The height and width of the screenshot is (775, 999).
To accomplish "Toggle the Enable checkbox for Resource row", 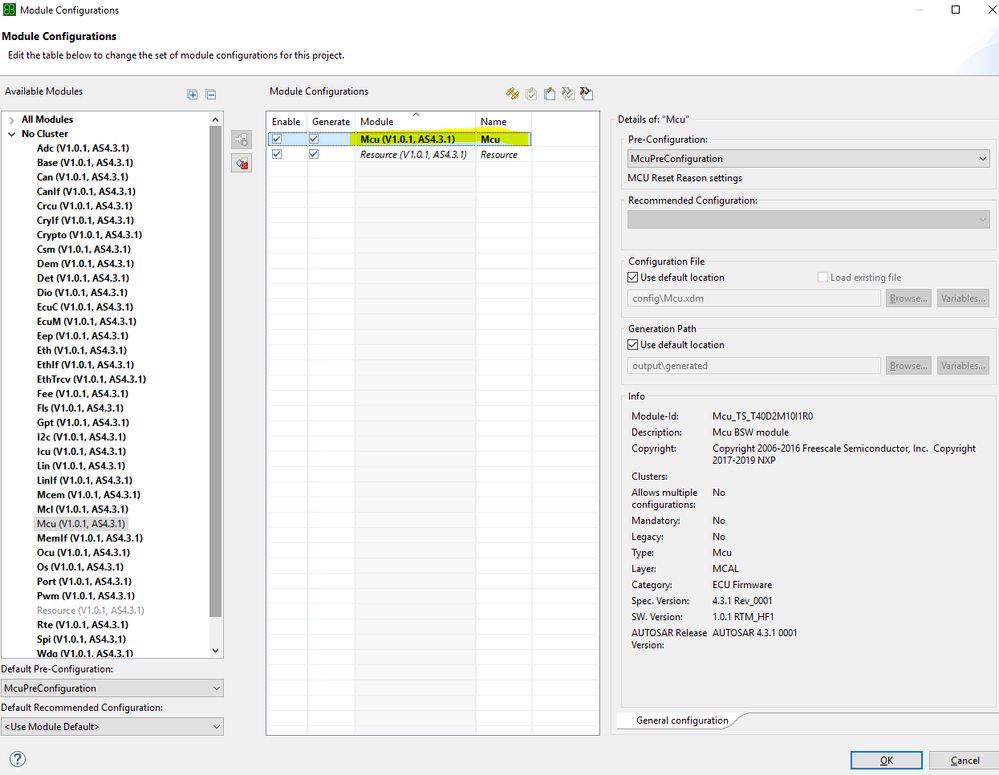I will (277, 154).
